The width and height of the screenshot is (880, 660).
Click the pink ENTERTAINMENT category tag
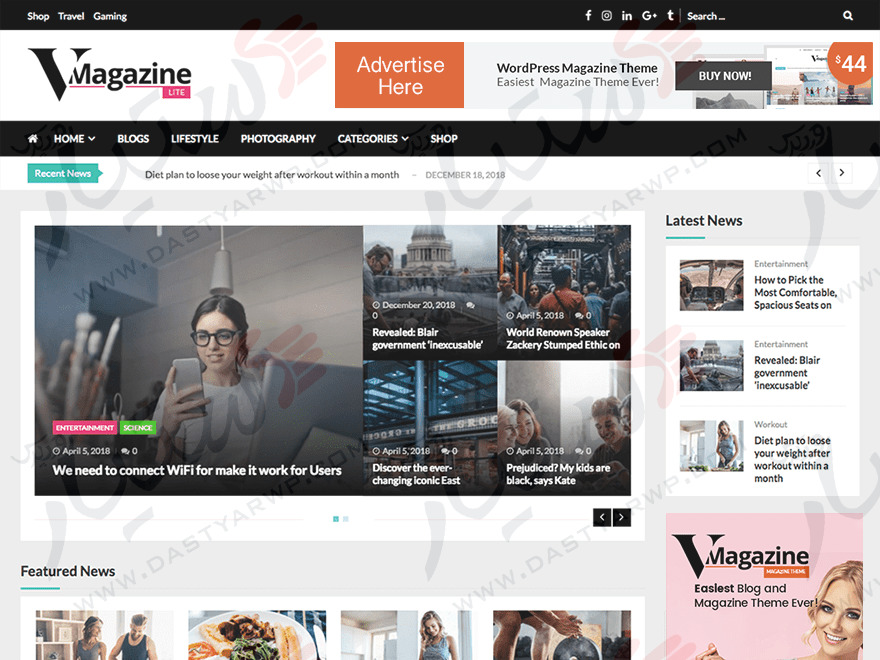click(x=85, y=428)
